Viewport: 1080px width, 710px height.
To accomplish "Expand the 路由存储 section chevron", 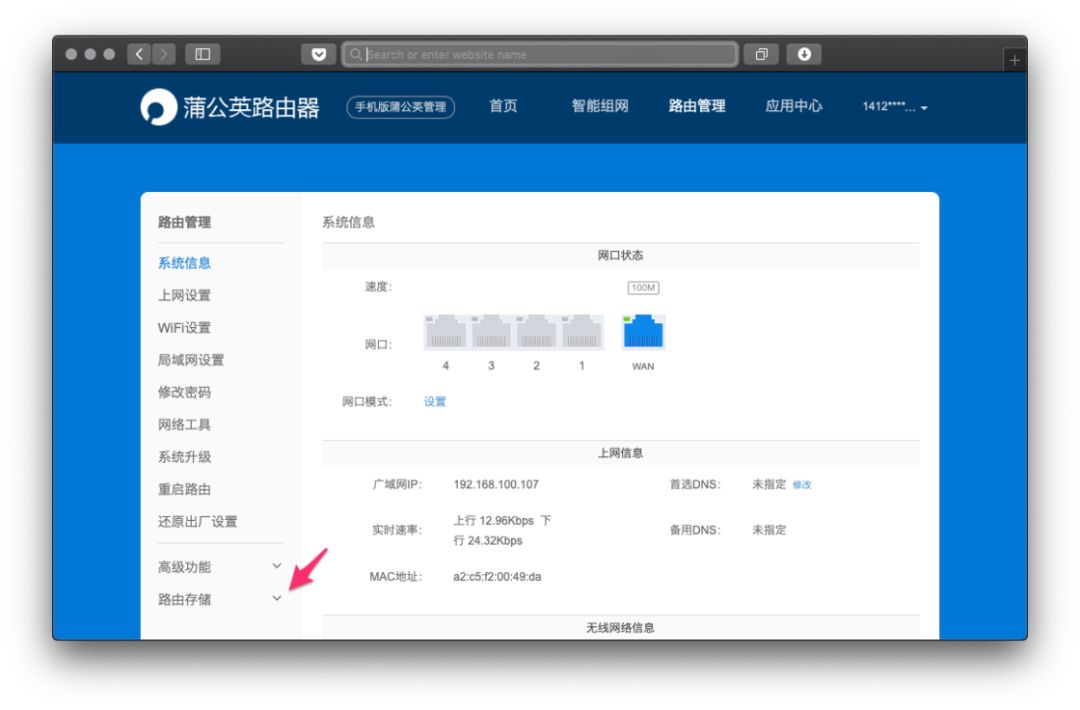I will [276, 598].
